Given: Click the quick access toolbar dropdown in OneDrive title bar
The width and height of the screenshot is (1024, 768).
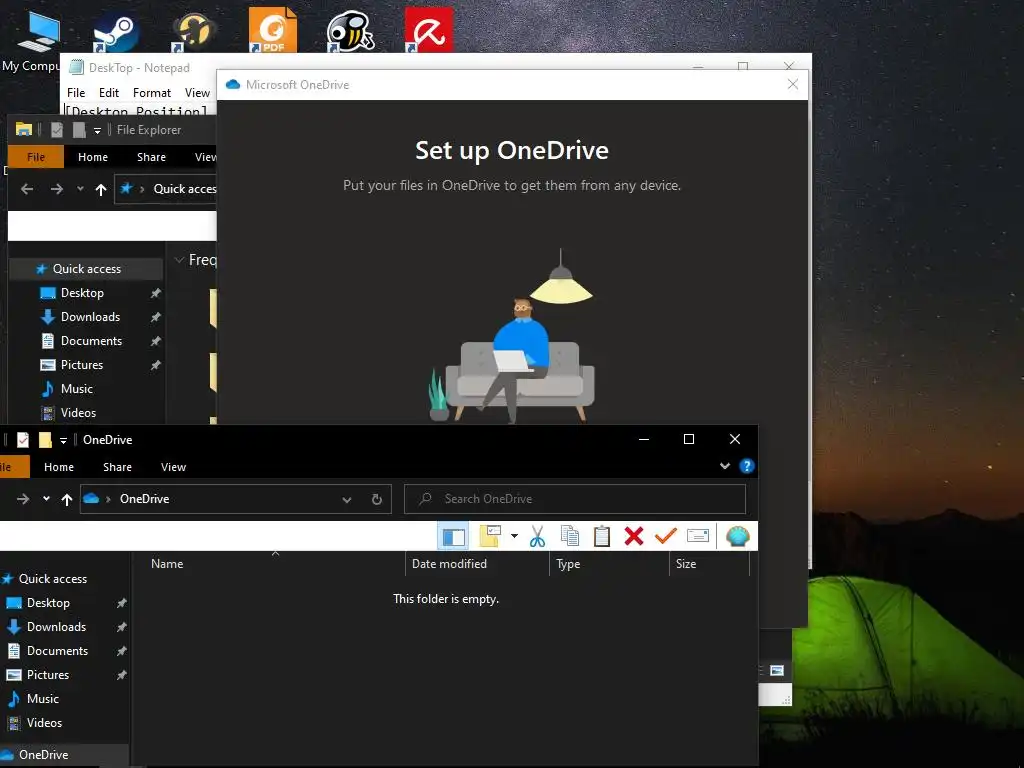Looking at the screenshot, I should 63,441.
